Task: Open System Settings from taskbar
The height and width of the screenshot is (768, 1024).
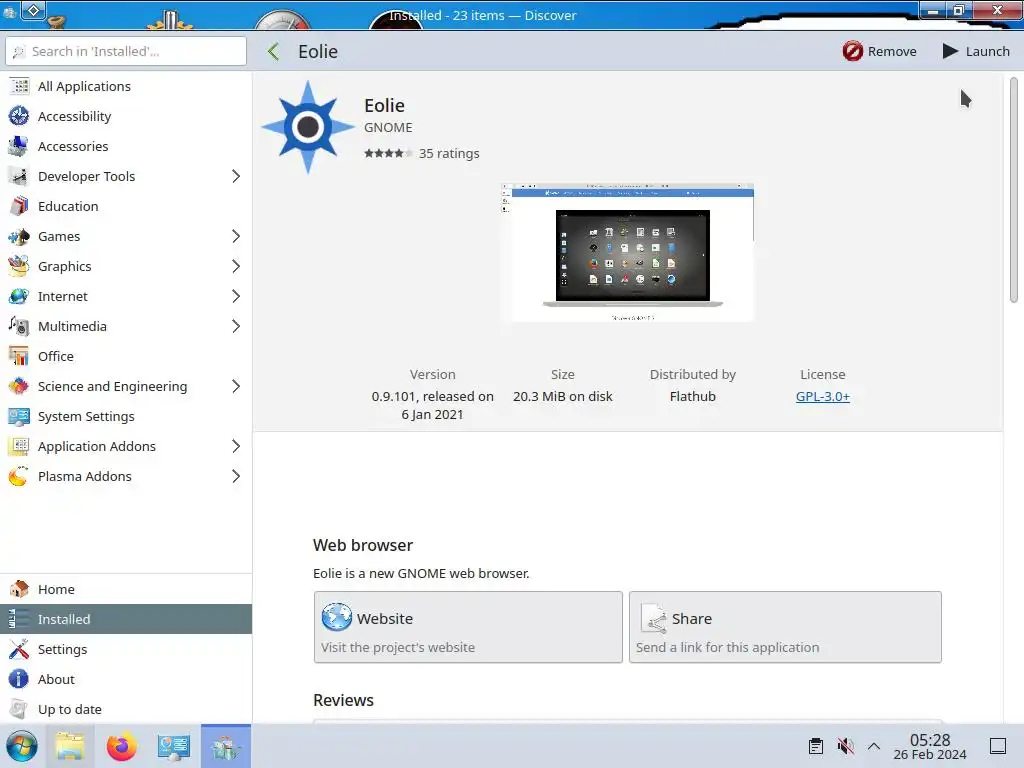Action: click(174, 746)
